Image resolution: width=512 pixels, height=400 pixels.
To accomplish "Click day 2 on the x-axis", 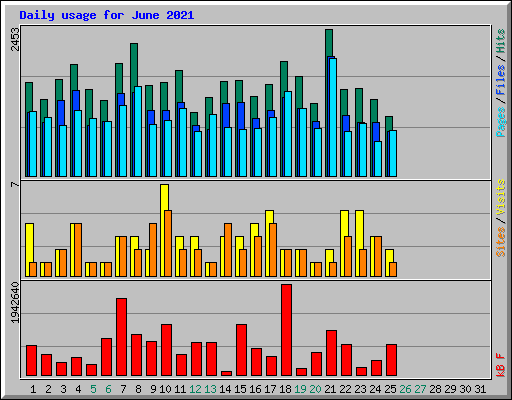I will (48, 389).
